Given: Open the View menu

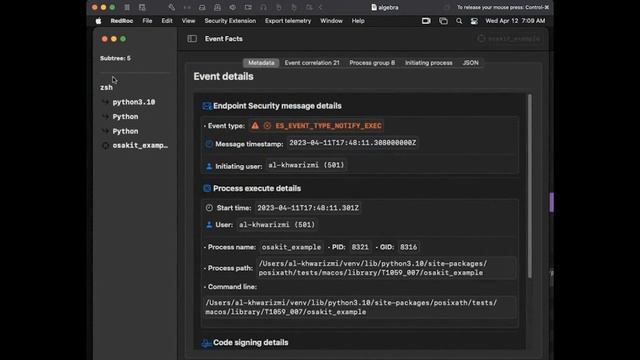Looking at the screenshot, I should [188, 21].
